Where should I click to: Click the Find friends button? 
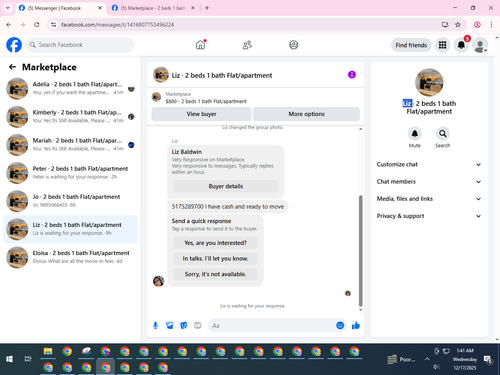(x=411, y=45)
